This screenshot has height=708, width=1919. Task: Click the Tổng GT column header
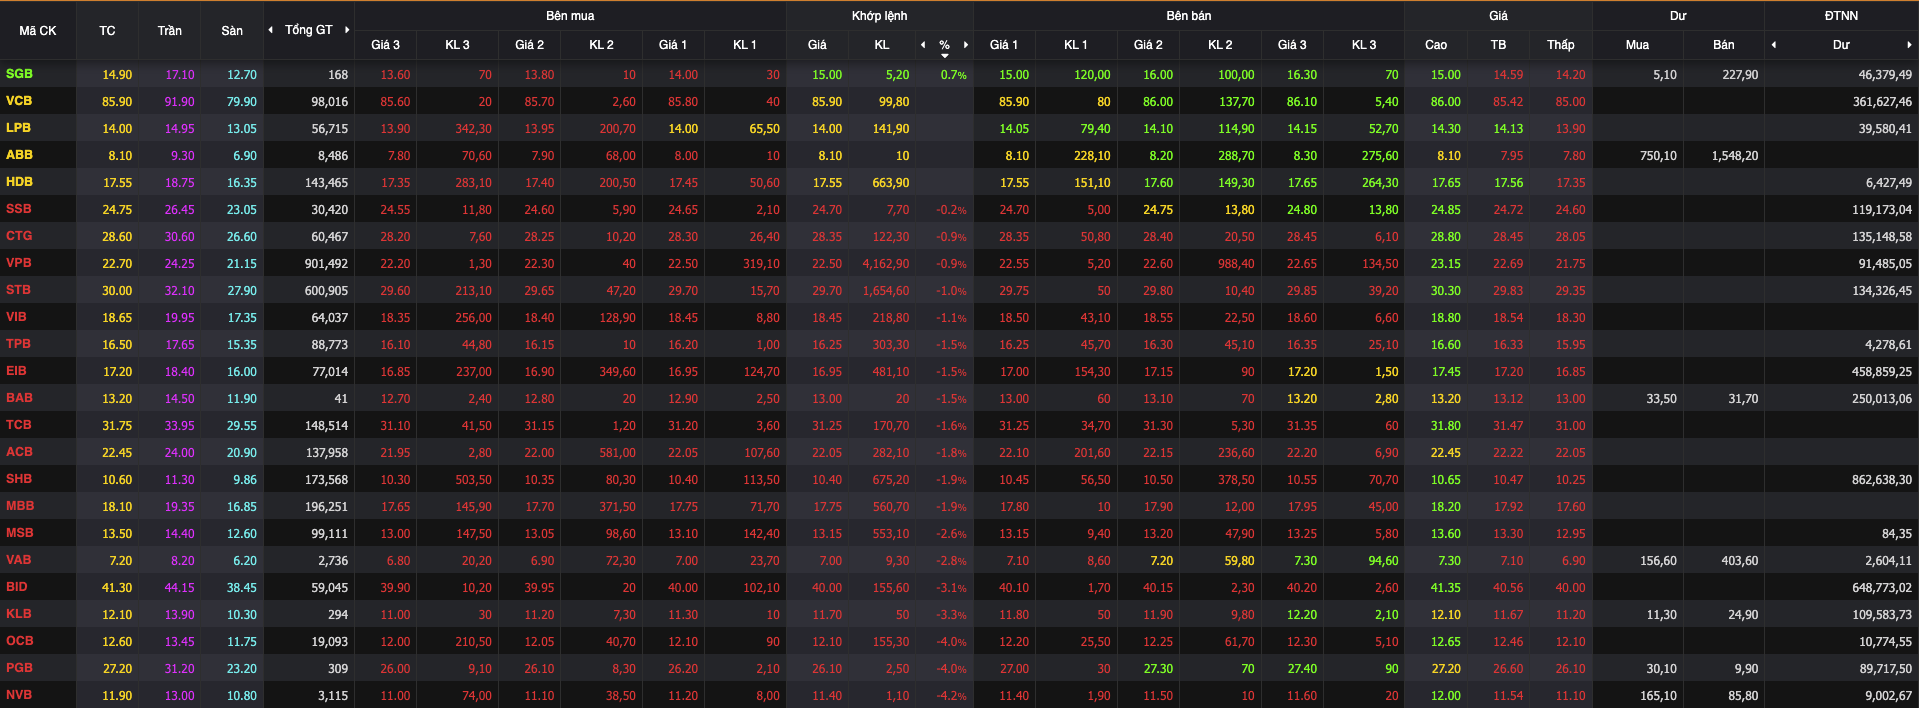tap(308, 30)
